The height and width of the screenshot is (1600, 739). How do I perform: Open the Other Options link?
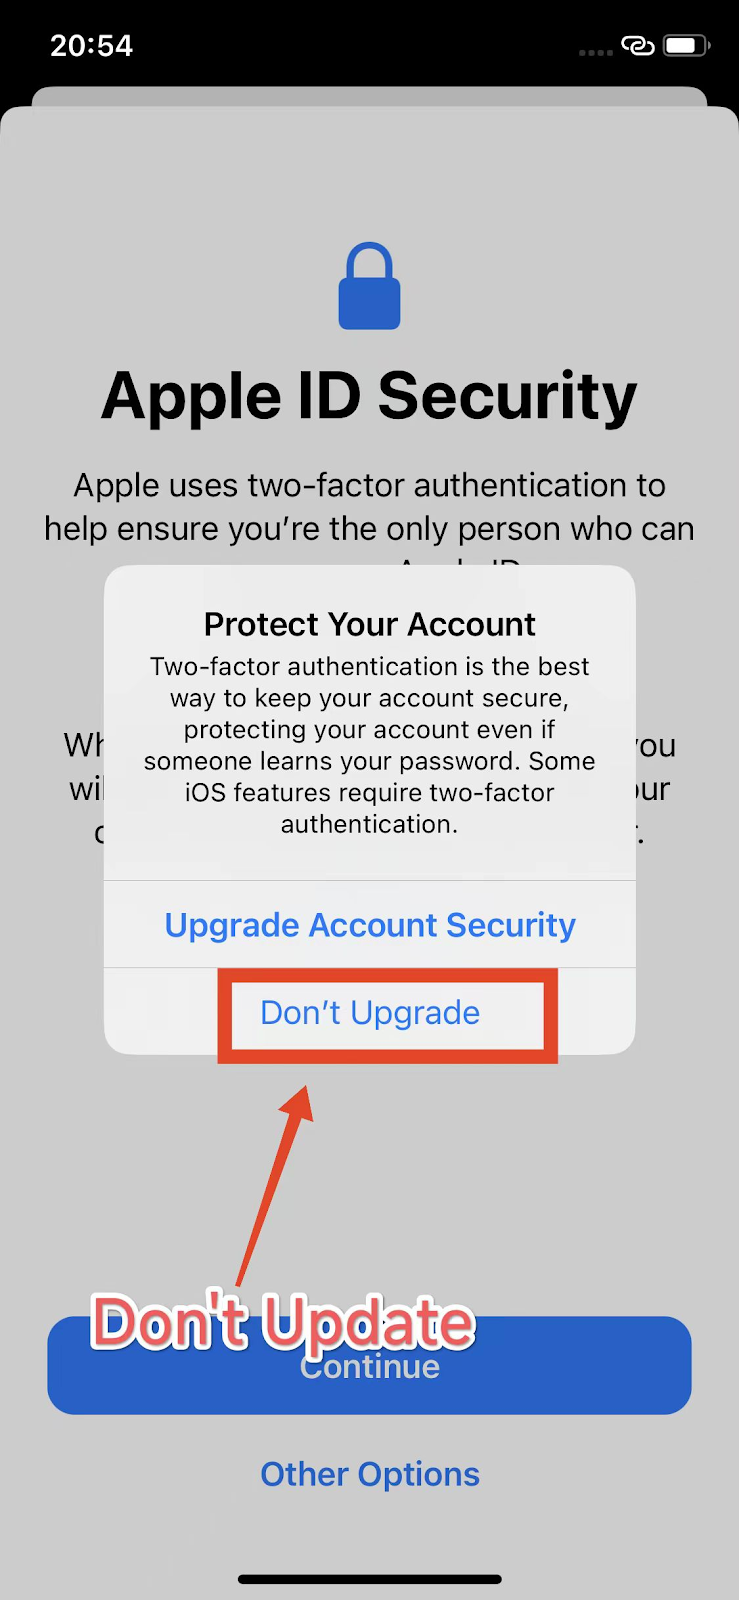tap(370, 1474)
